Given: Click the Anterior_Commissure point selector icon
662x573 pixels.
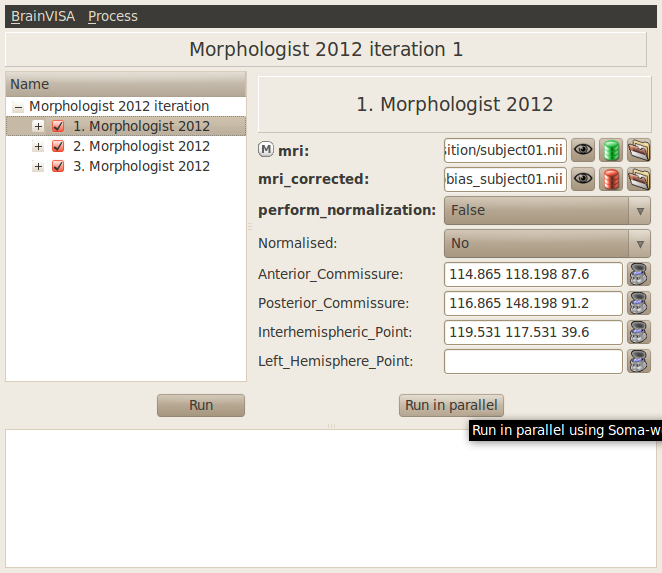Looking at the screenshot, I should tap(639, 274).
